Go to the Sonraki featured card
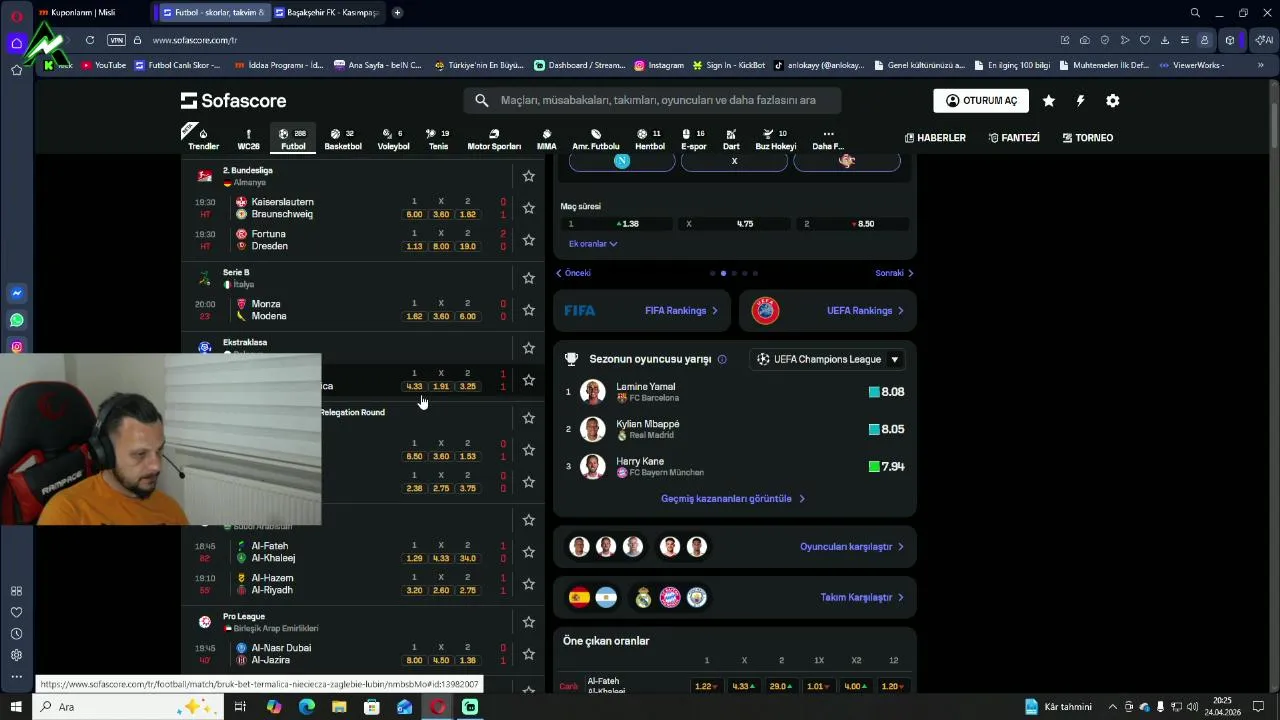This screenshot has height=720, width=1280. tap(894, 273)
